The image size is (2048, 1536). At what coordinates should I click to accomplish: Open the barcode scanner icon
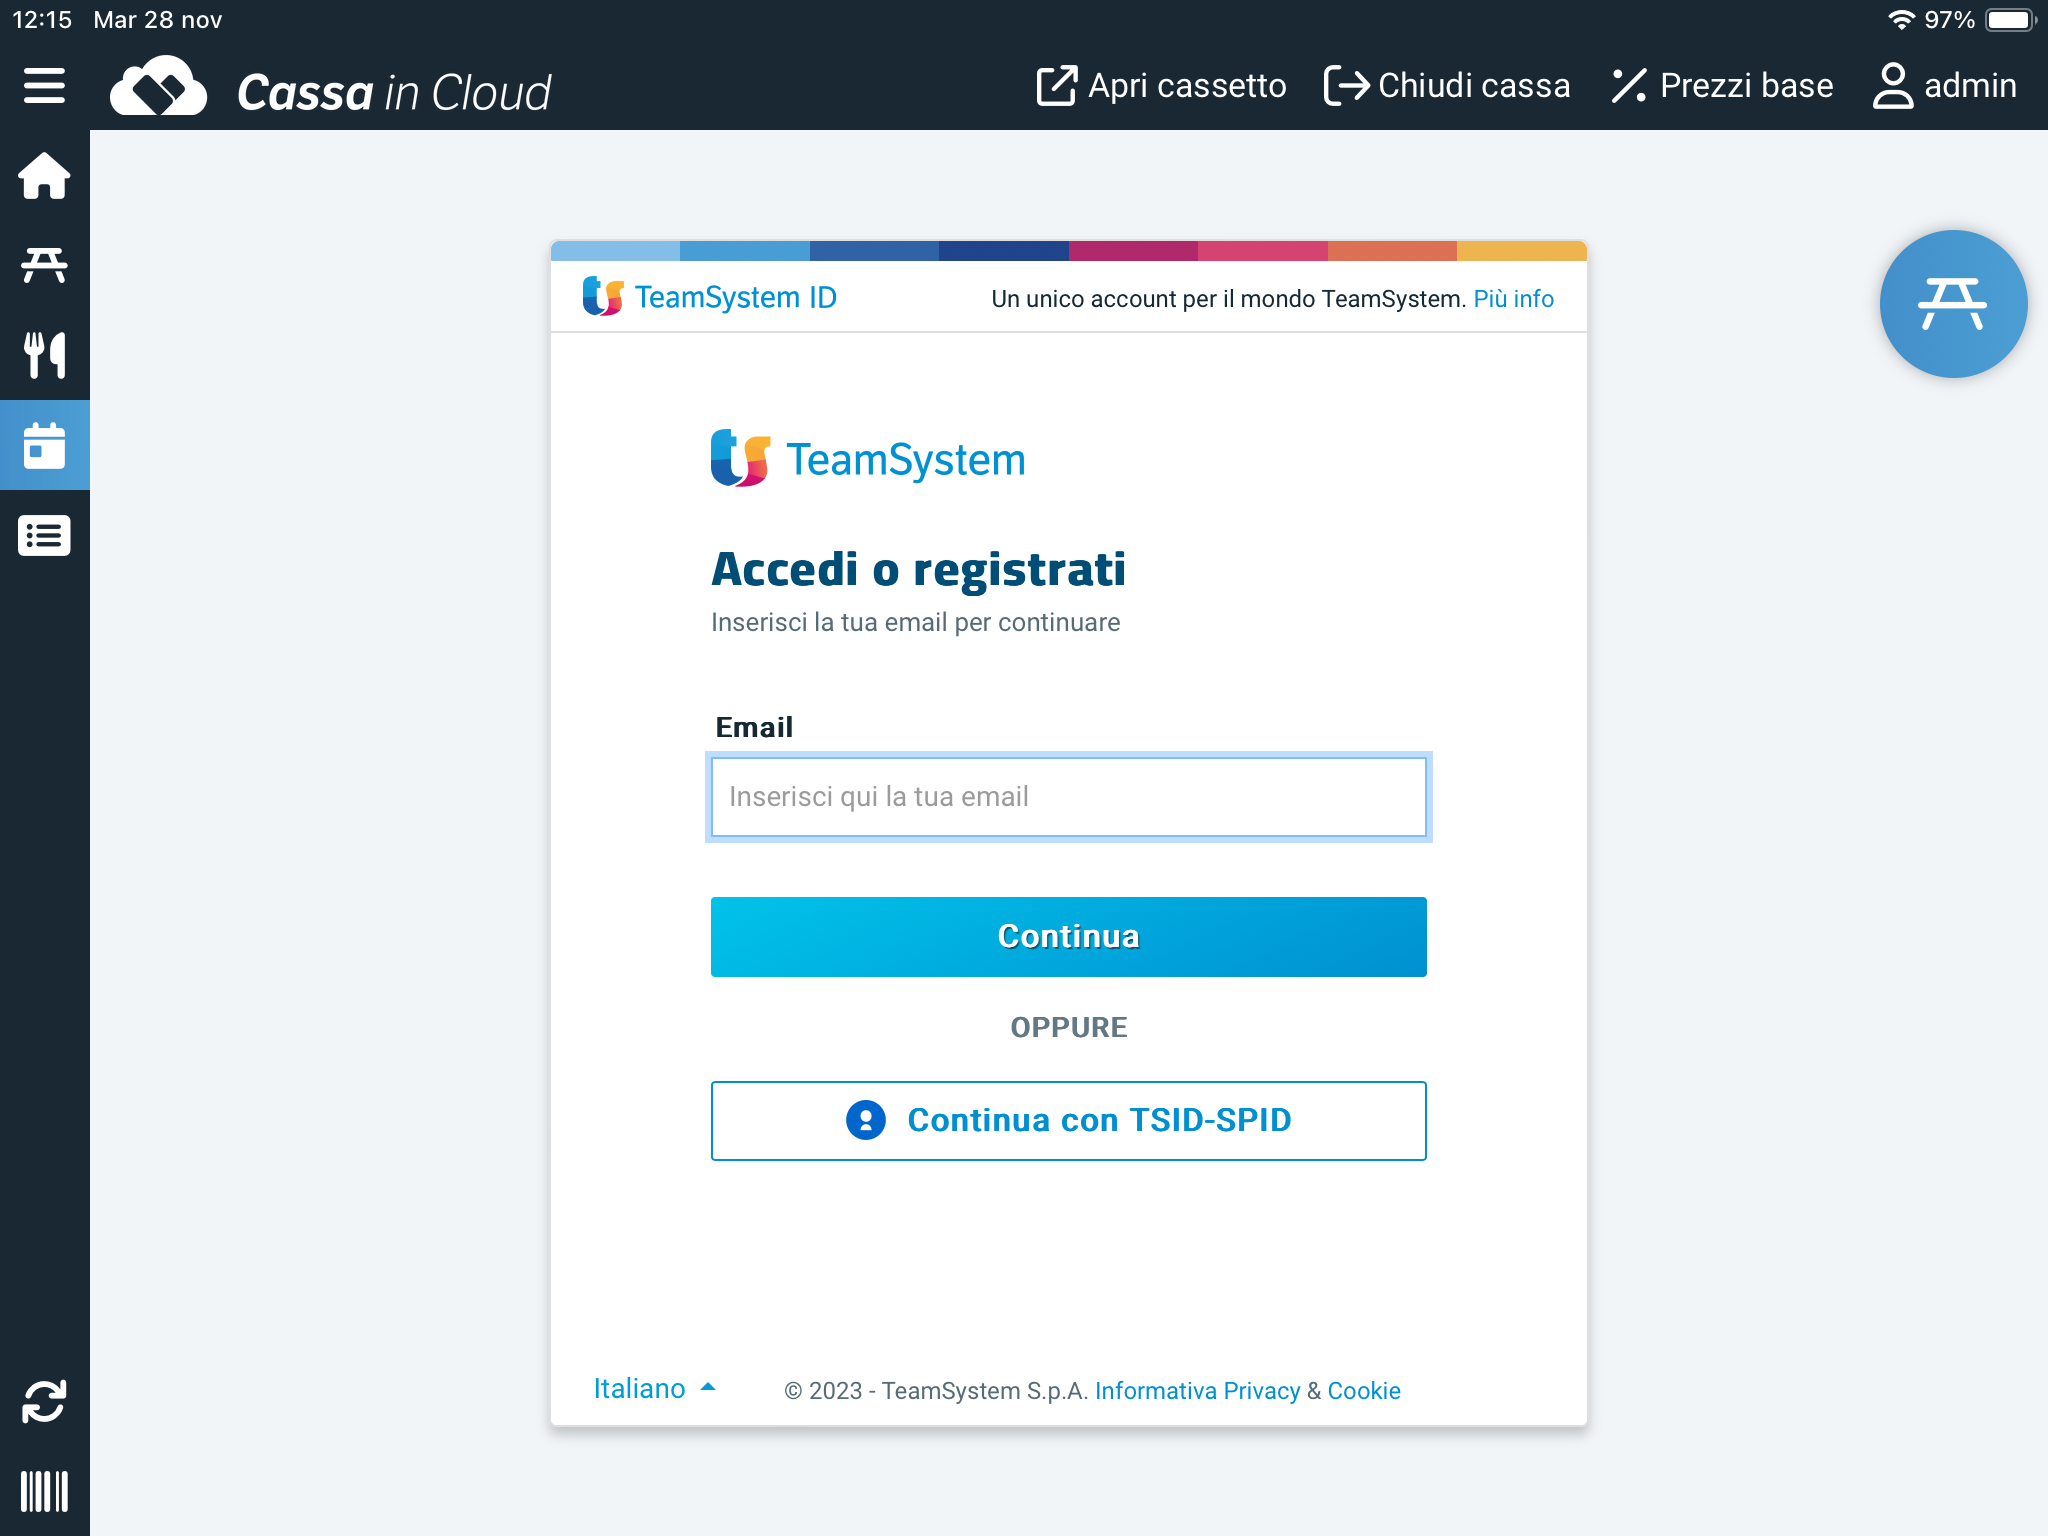tap(44, 1491)
